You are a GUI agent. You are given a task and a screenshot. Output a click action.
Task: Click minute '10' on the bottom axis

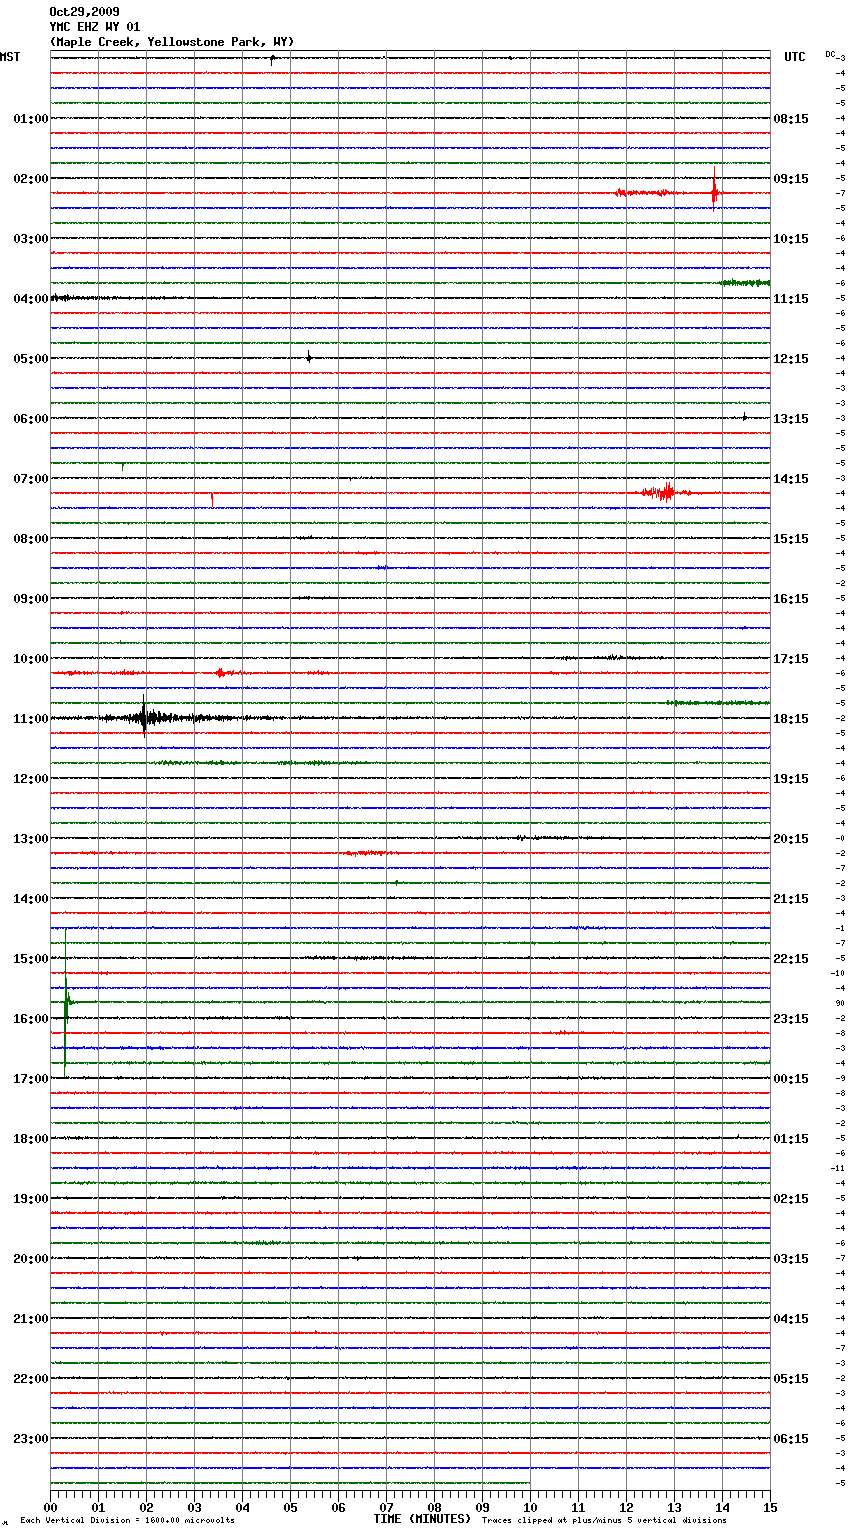coord(530,1506)
